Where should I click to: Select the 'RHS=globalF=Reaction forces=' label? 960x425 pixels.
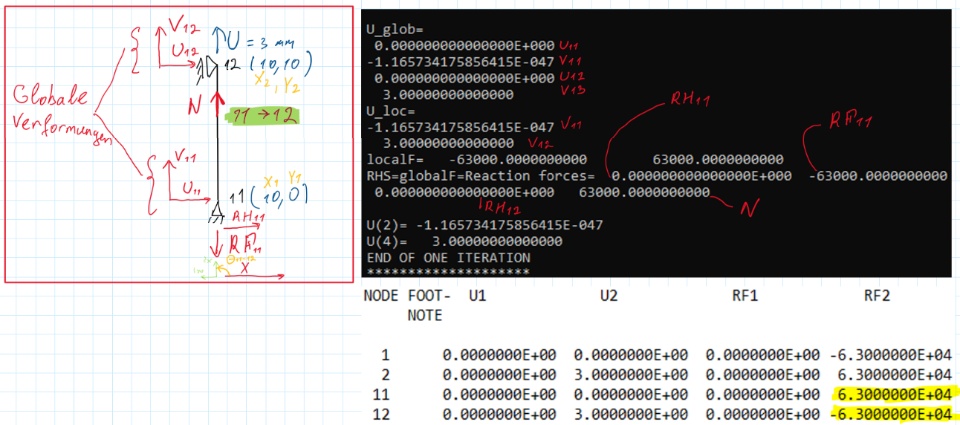(x=480, y=176)
